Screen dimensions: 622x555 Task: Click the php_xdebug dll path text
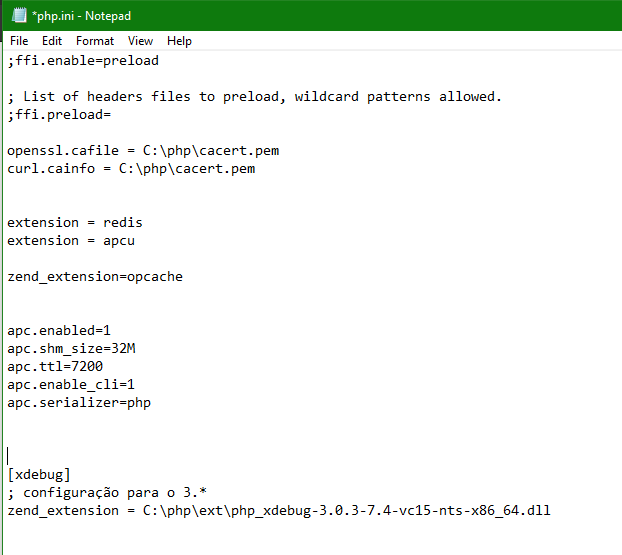pos(347,511)
